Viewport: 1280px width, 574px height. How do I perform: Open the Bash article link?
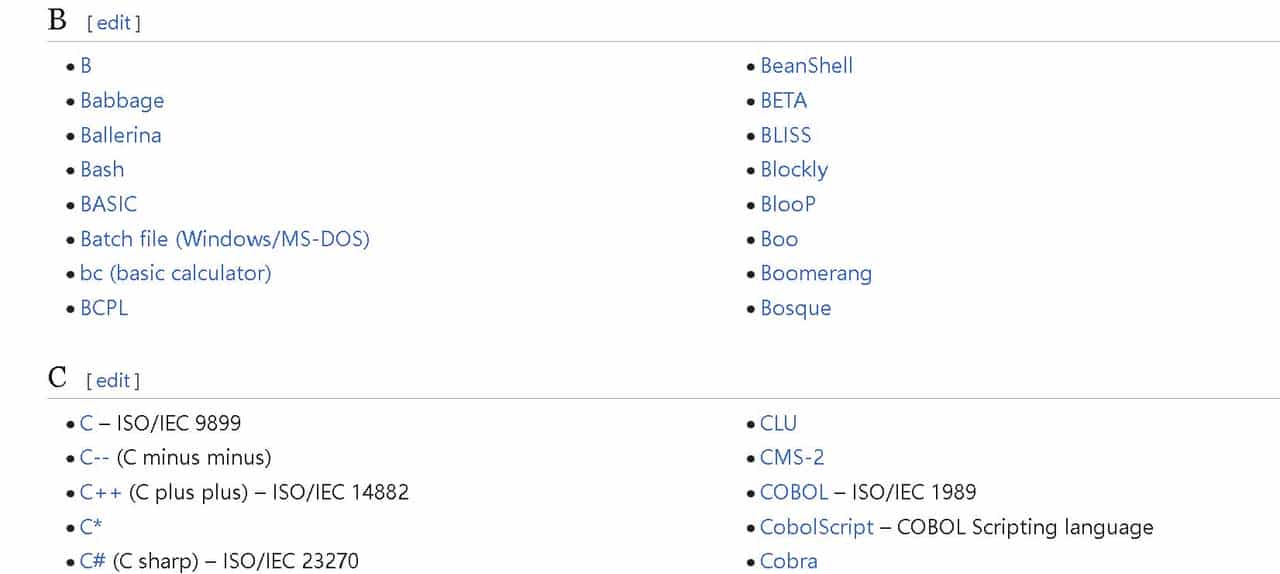[x=102, y=170]
